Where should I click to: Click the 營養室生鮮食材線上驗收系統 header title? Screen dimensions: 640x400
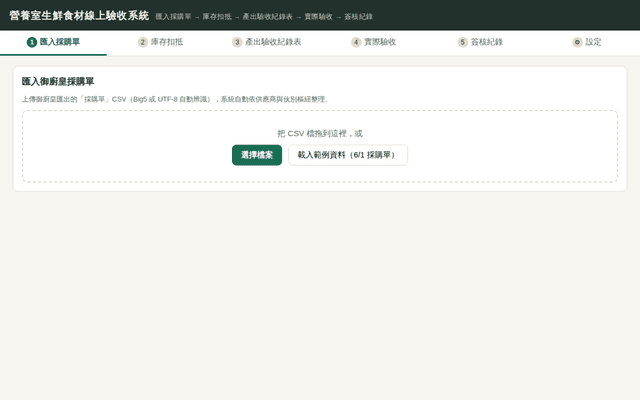[79, 16]
